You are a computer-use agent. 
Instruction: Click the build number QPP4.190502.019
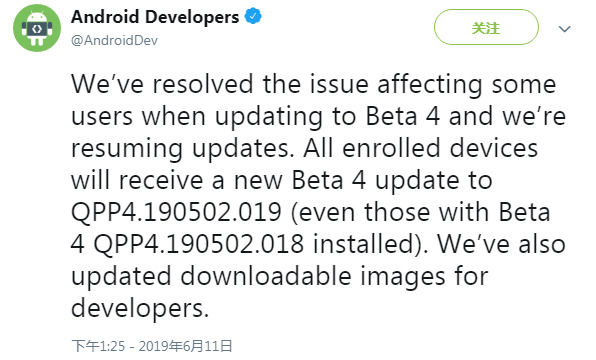click(176, 212)
